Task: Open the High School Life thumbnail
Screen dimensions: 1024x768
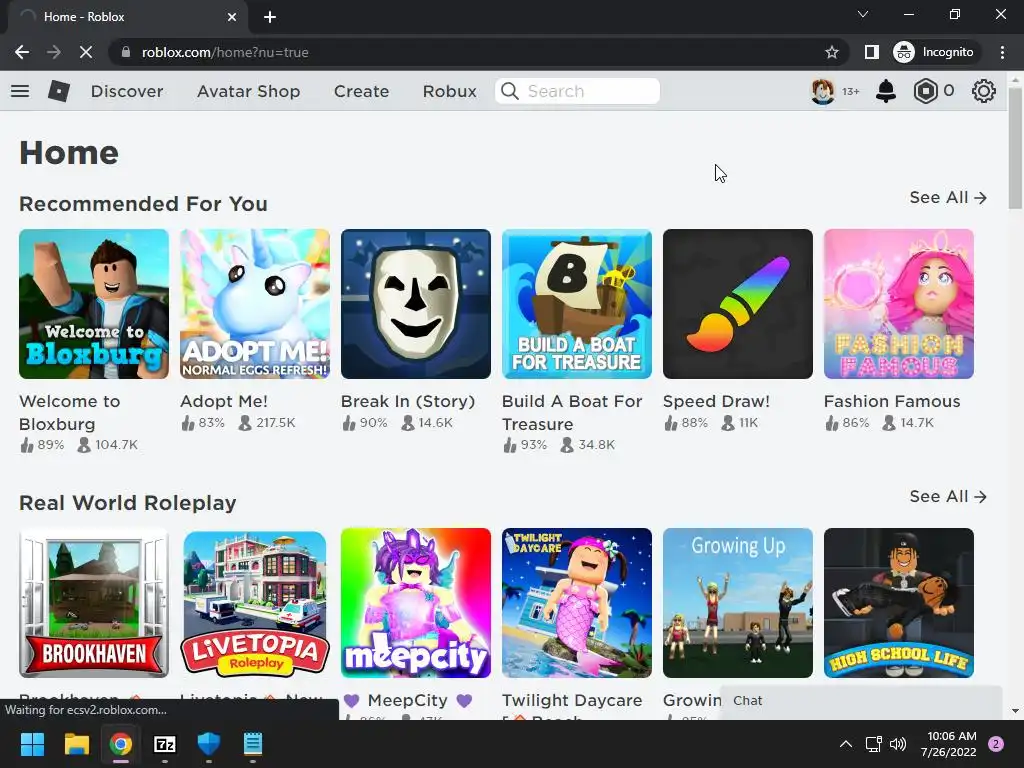Action: [899, 603]
